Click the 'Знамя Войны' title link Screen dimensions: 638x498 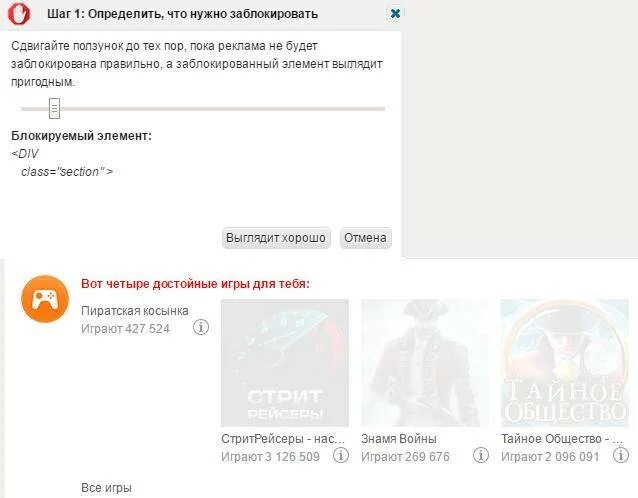coord(399,439)
